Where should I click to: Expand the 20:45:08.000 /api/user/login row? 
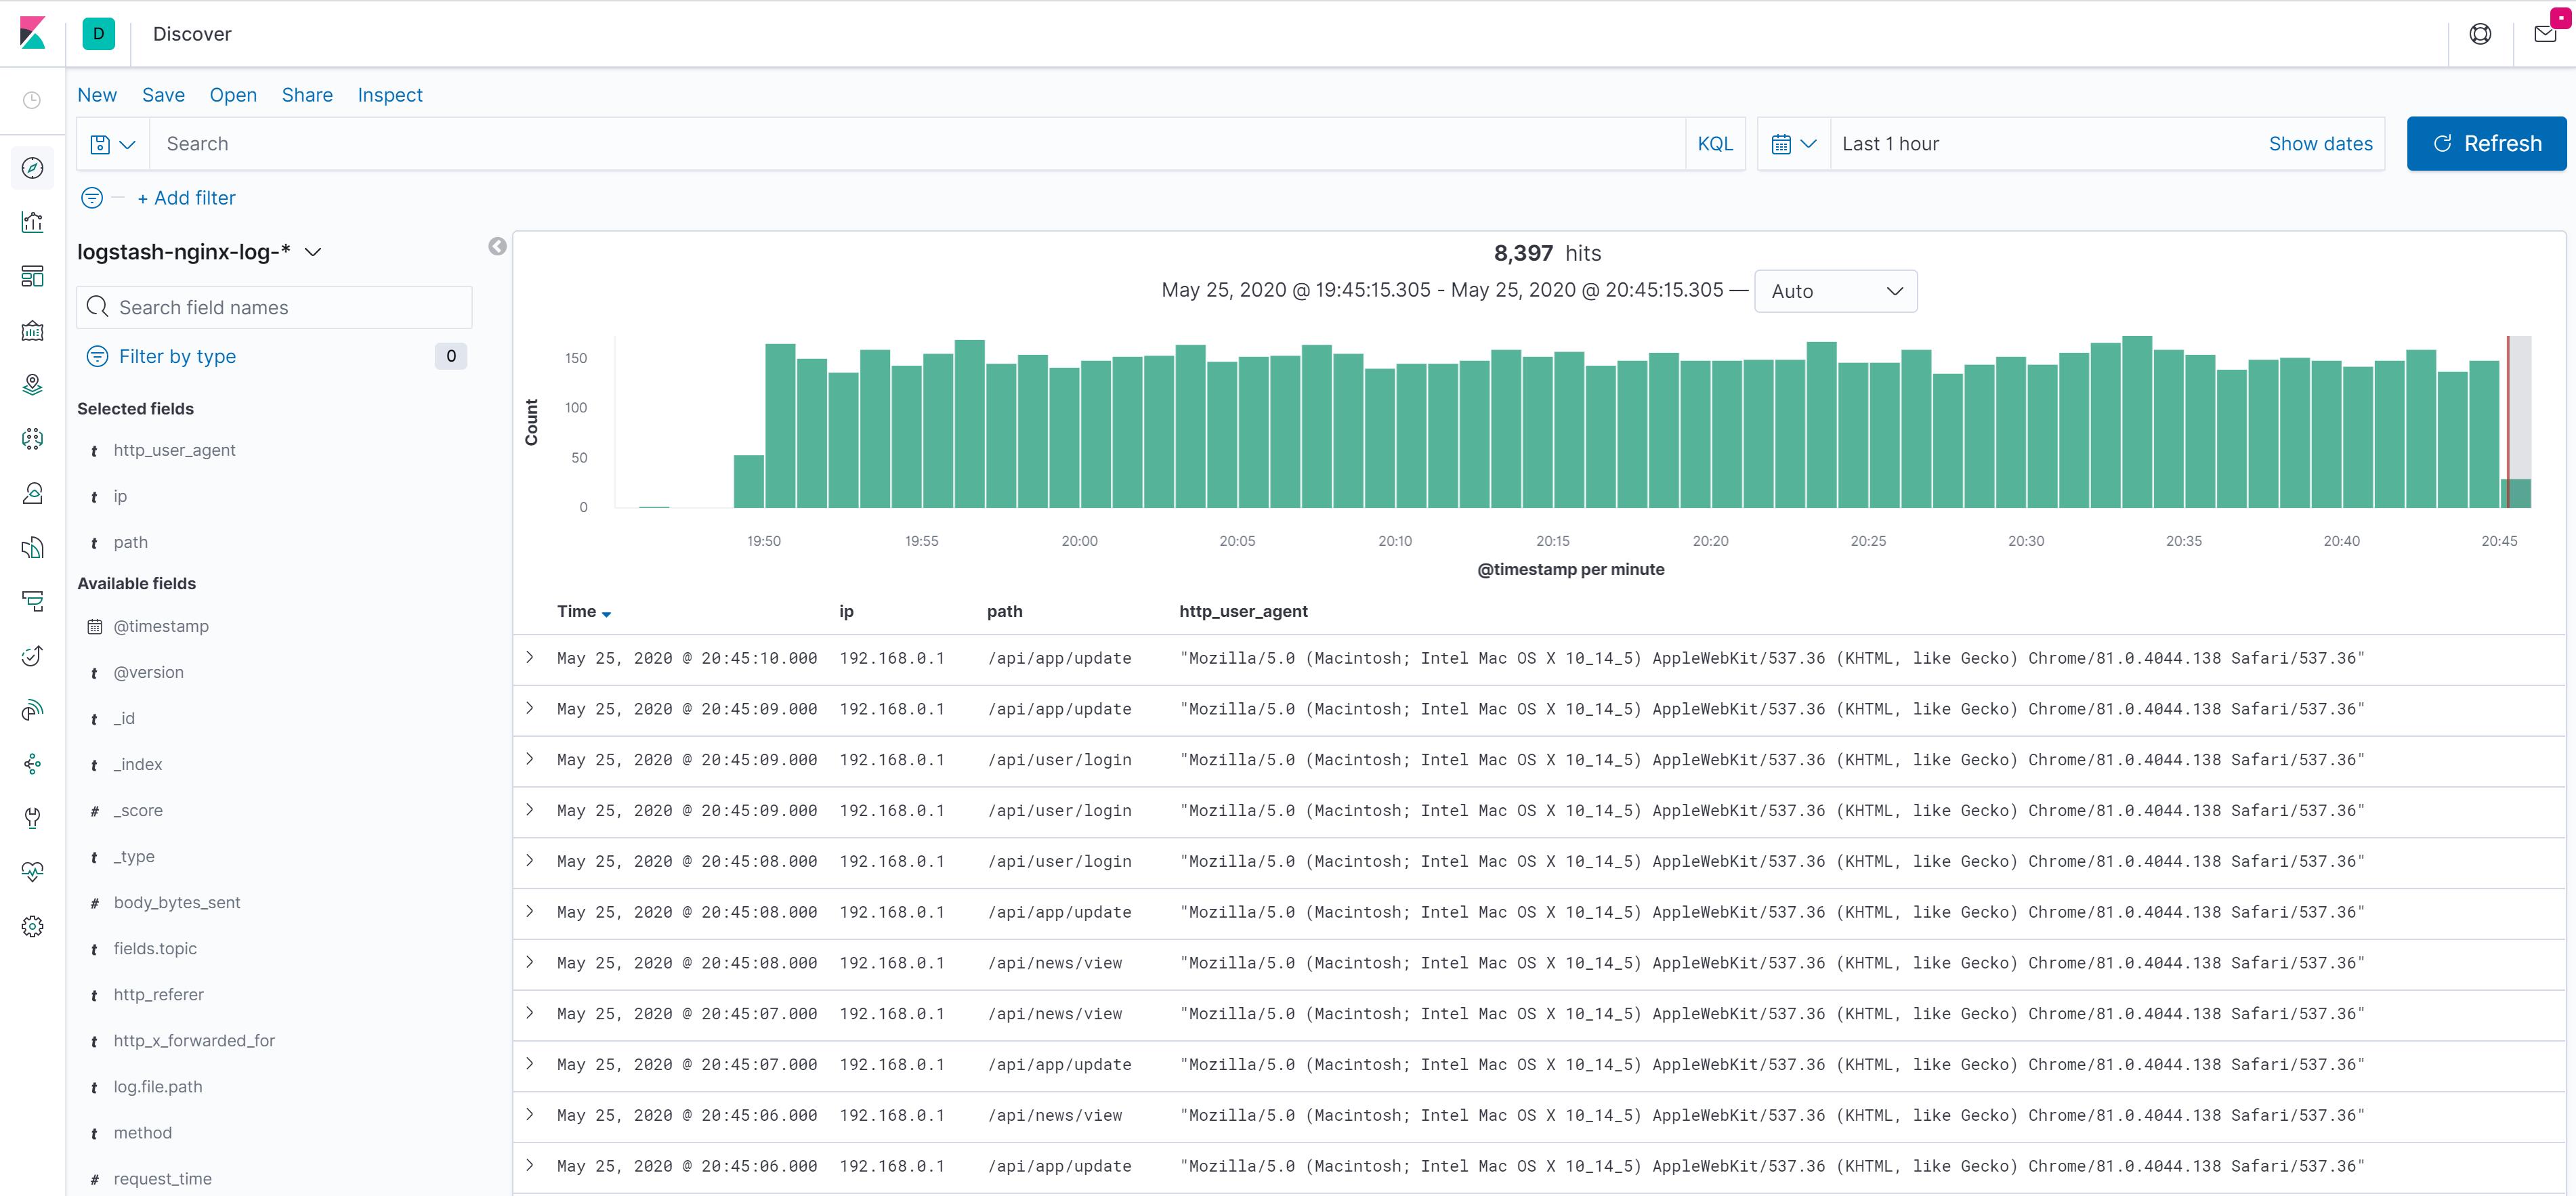pos(530,860)
